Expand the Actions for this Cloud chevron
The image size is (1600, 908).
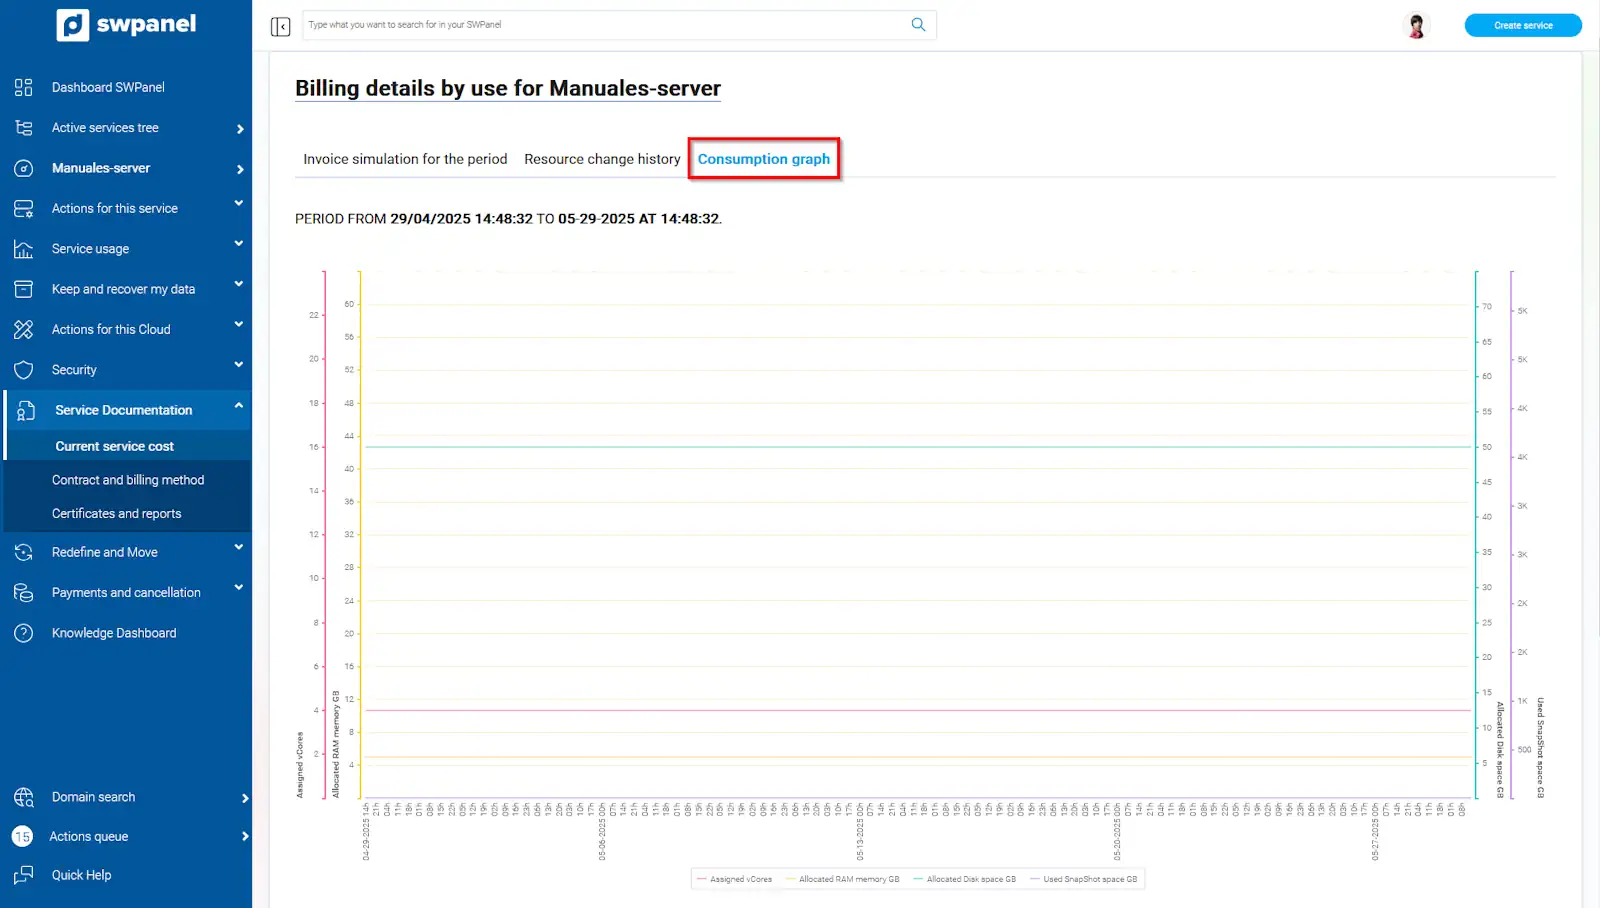click(x=239, y=324)
